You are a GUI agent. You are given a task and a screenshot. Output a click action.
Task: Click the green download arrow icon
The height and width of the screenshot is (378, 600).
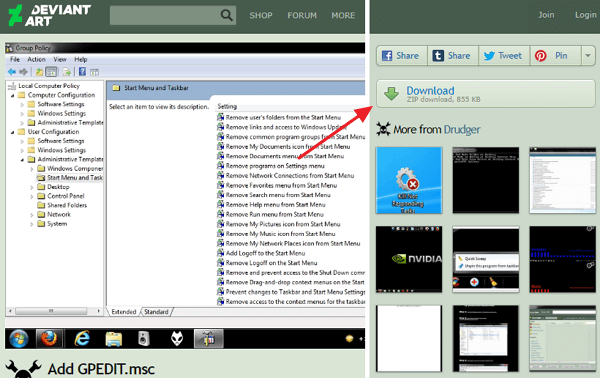tap(391, 94)
